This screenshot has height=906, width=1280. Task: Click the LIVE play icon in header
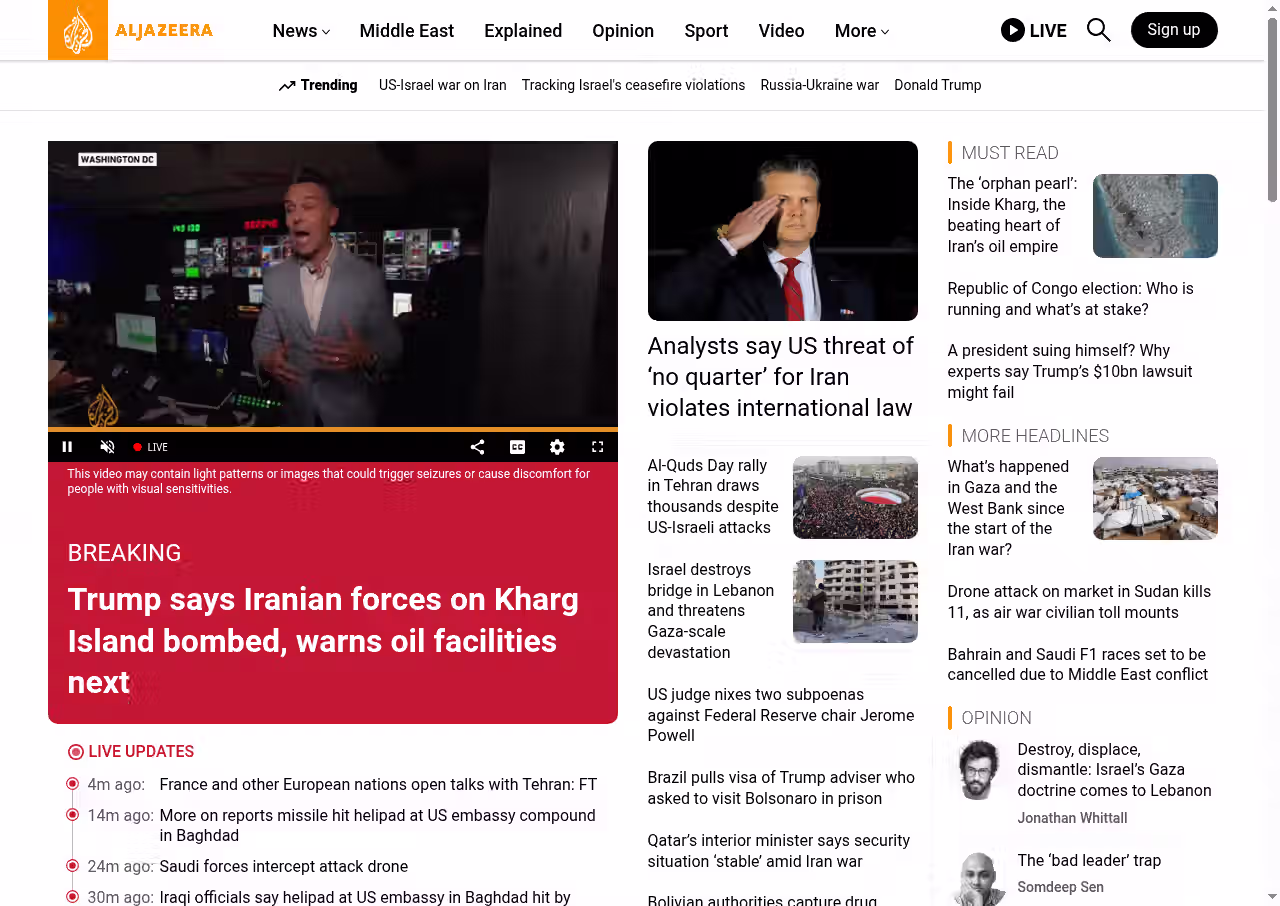(x=1012, y=30)
